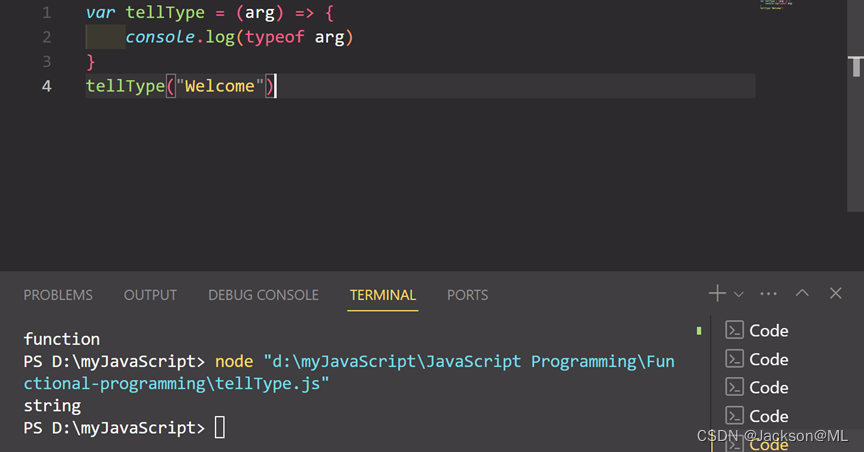Viewport: 864px width, 452px height.
Task: Focus the terminal prompt input
Action: coord(220,428)
